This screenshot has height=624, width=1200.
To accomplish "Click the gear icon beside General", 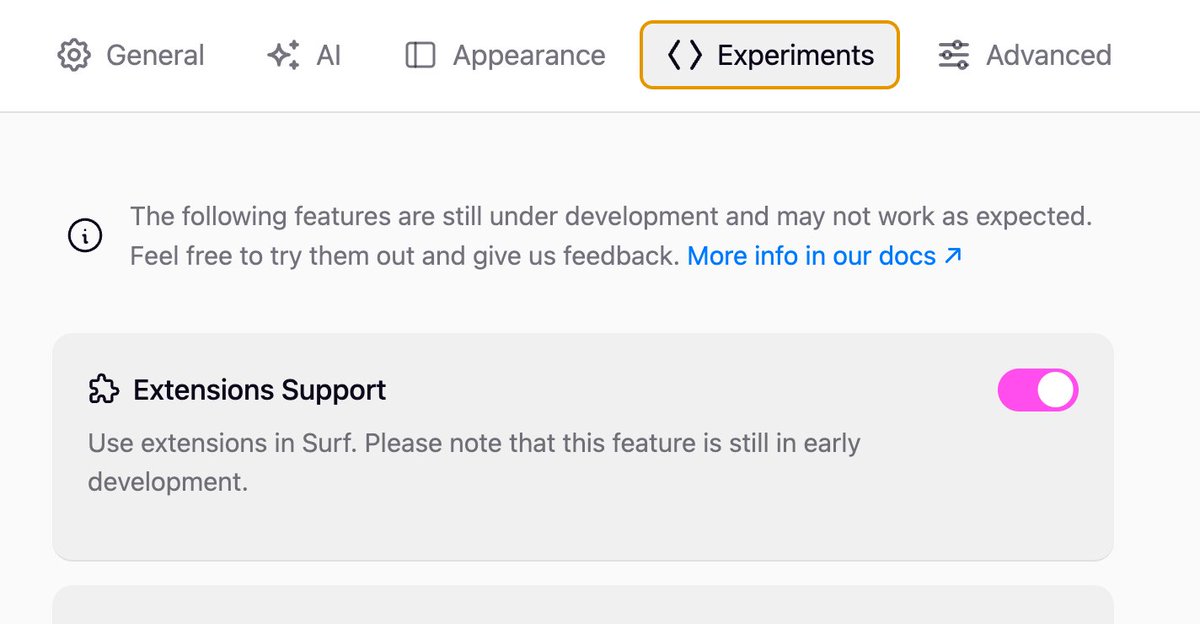I will (x=73, y=55).
